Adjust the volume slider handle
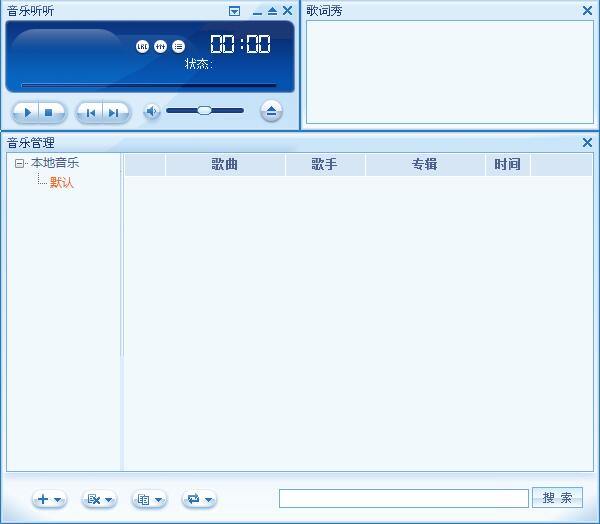Viewport: 600px width, 524px height. pos(204,111)
